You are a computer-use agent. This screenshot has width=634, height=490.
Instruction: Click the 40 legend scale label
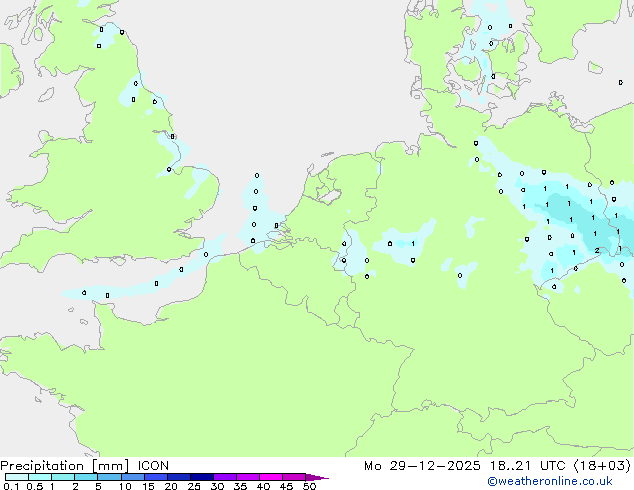(x=263, y=487)
